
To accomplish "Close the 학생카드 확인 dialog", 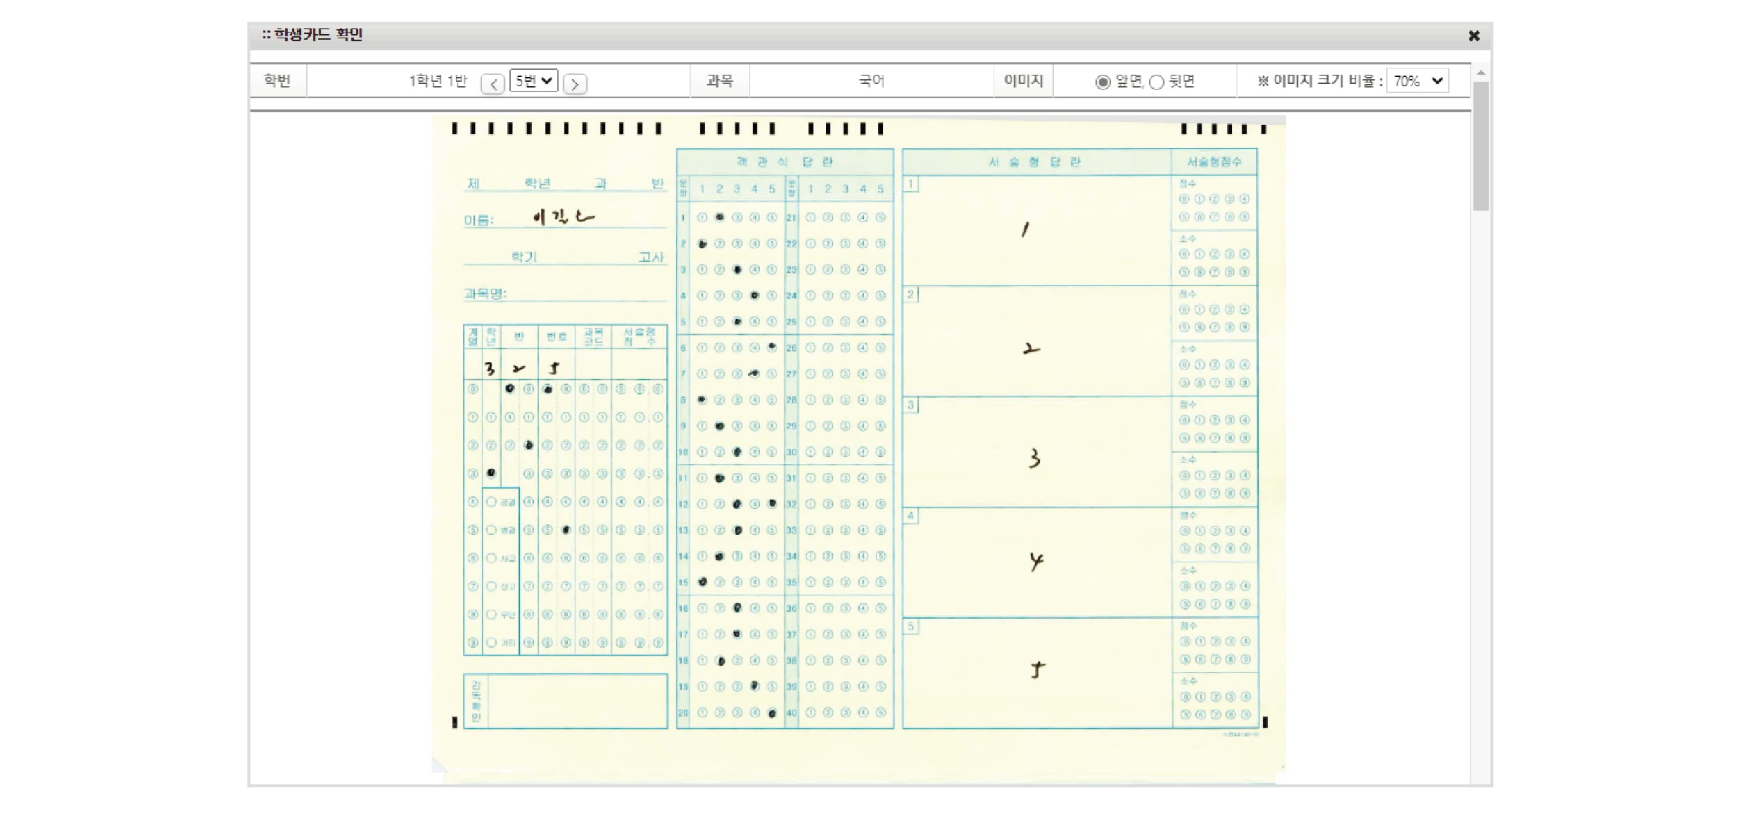I will pyautogui.click(x=1473, y=36).
